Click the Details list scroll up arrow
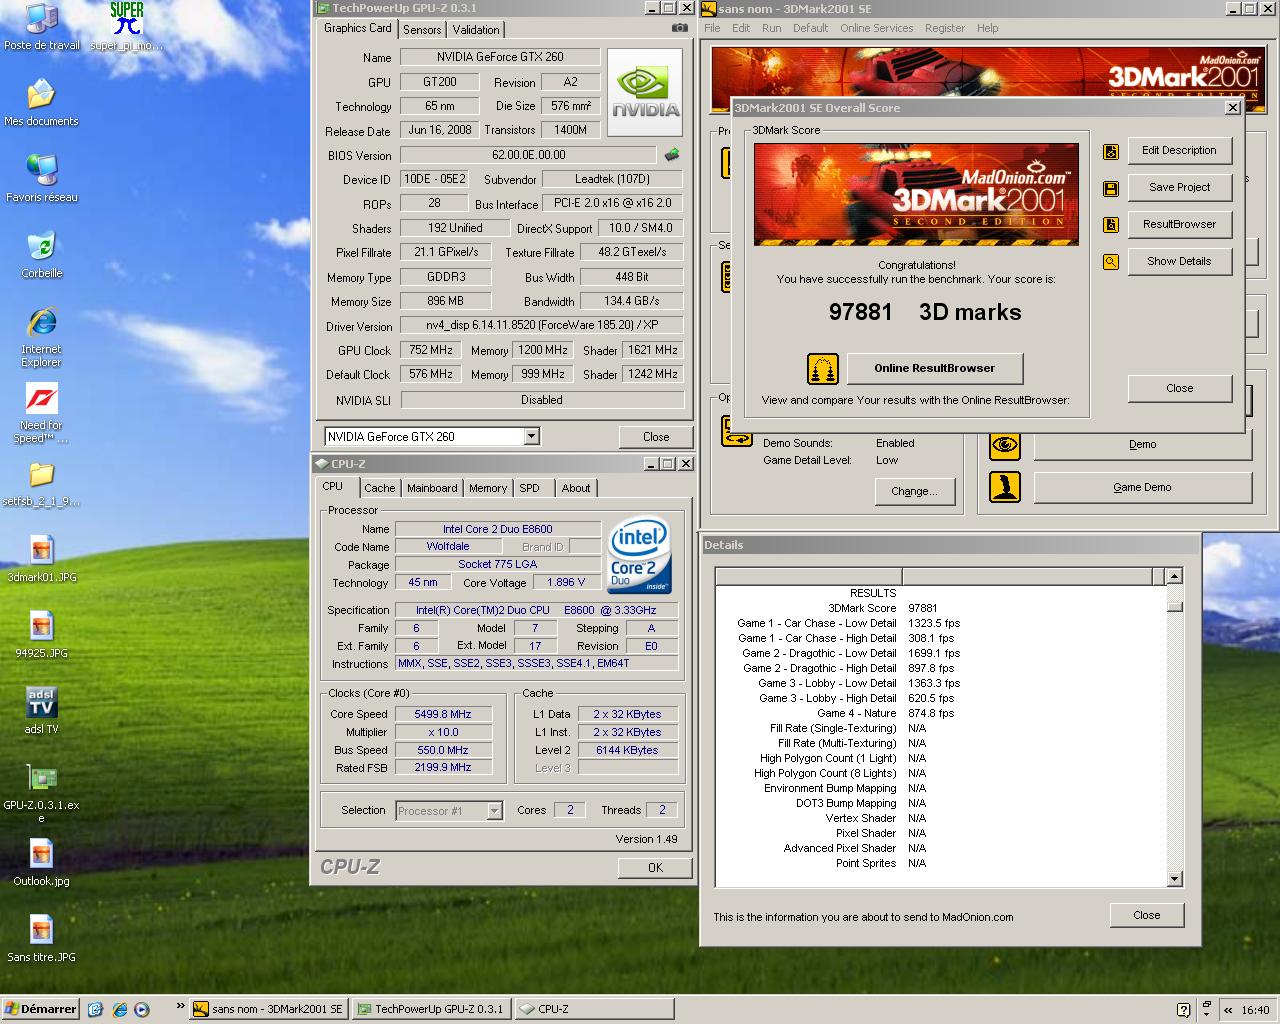The height and width of the screenshot is (1024, 1280). pyautogui.click(x=1175, y=576)
